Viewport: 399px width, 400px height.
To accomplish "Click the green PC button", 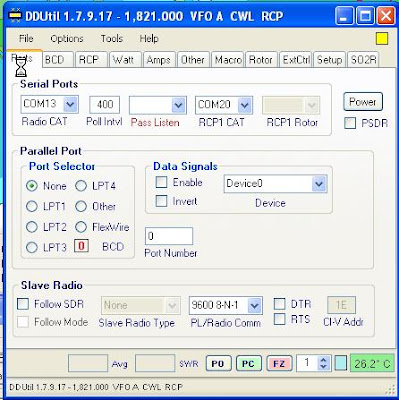I will tap(248, 364).
